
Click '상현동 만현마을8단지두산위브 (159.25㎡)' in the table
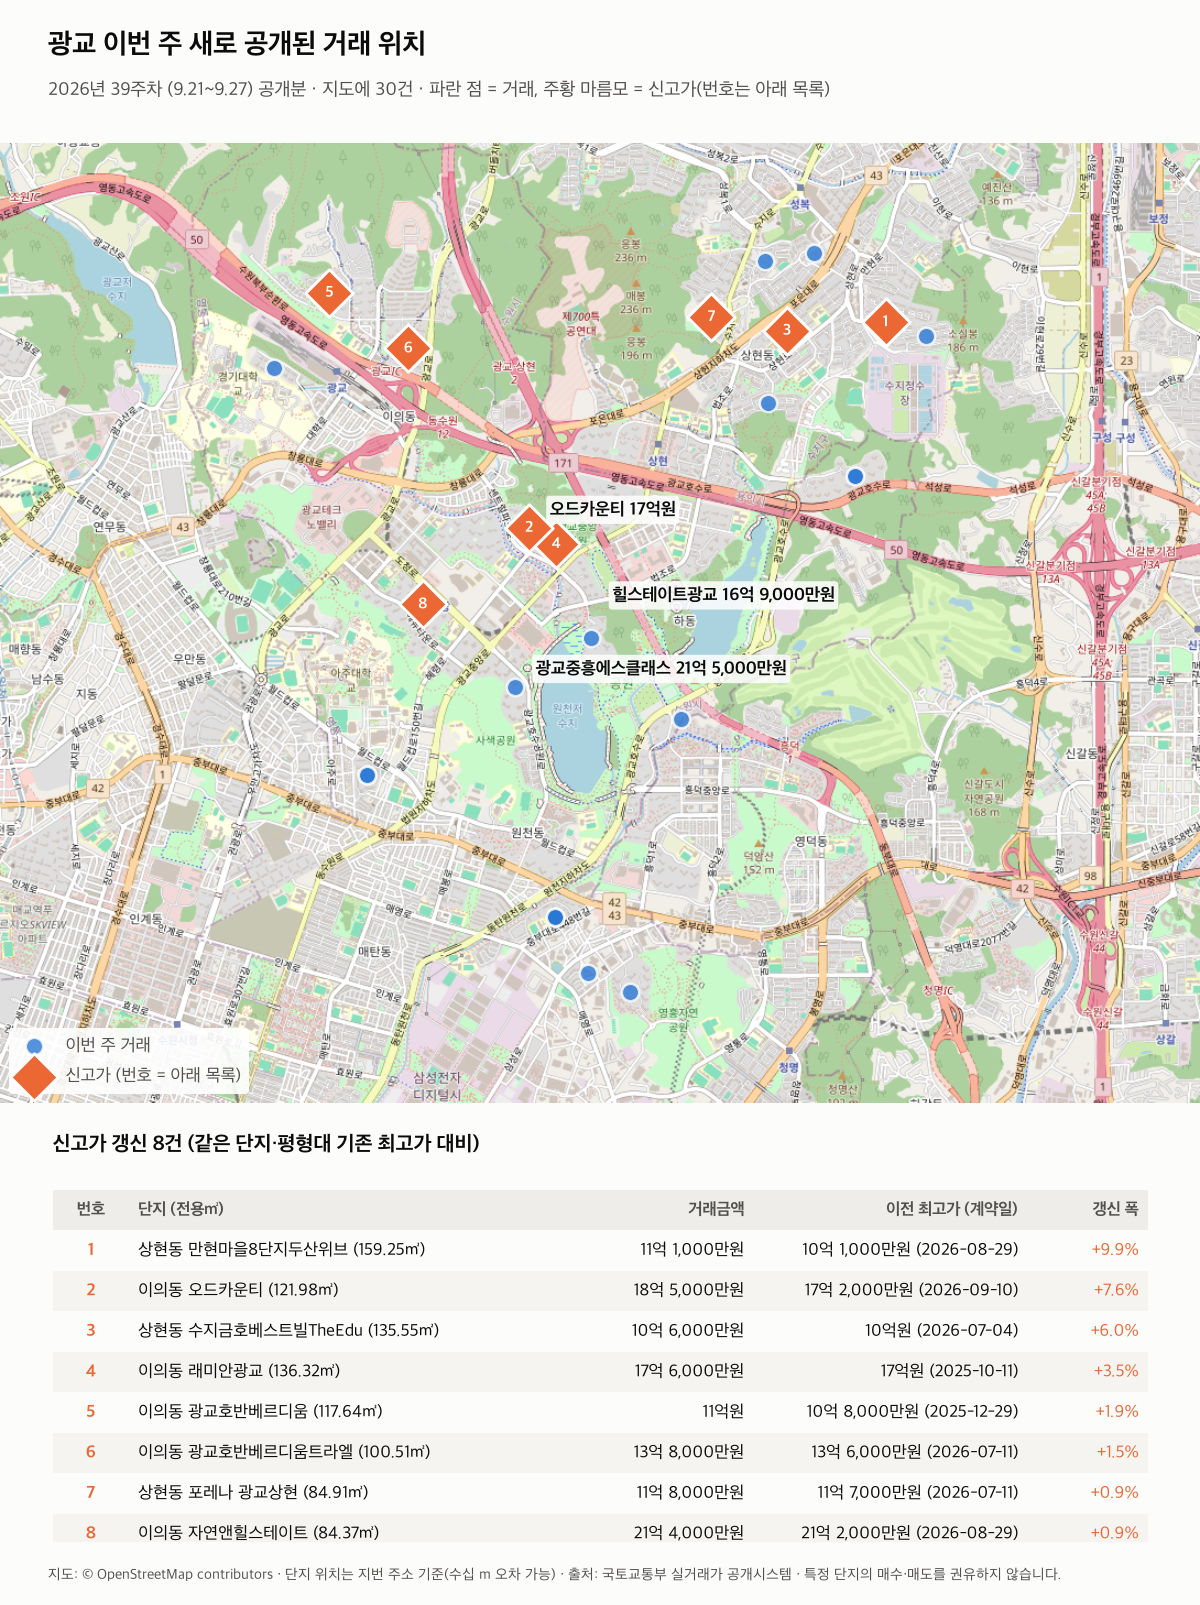[x=282, y=1249]
